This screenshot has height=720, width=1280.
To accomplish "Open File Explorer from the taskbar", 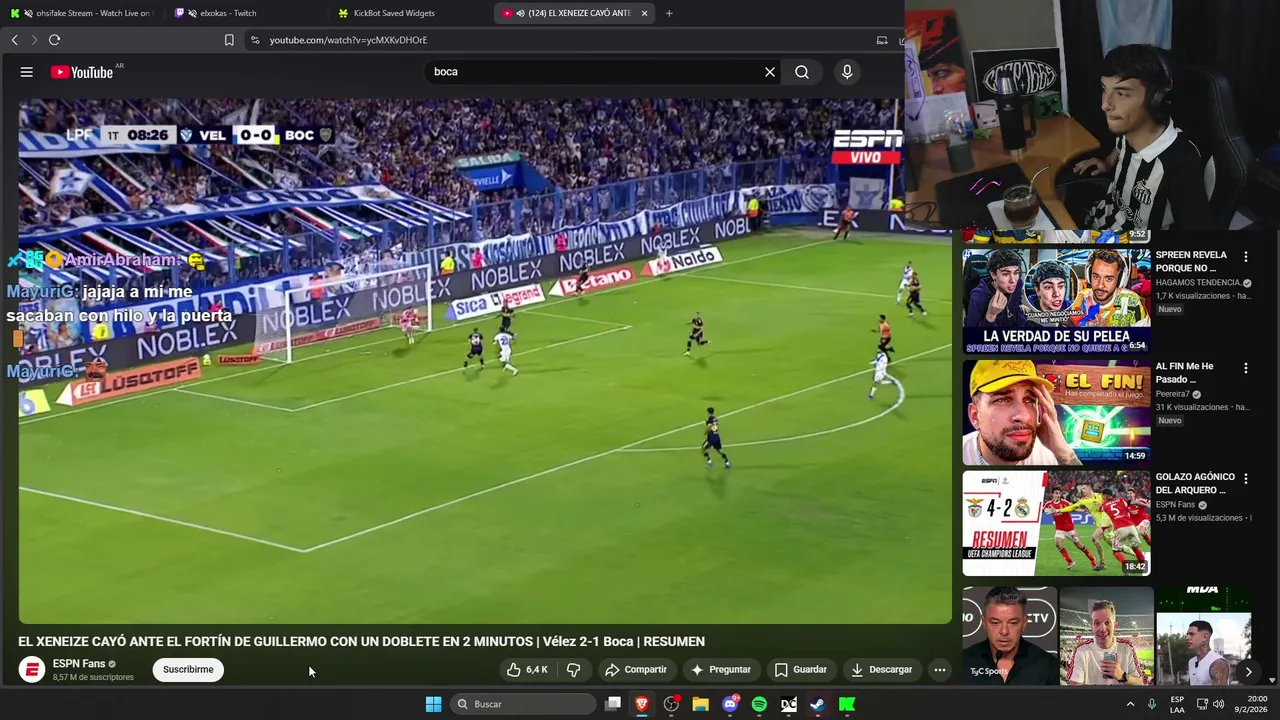I will point(700,704).
